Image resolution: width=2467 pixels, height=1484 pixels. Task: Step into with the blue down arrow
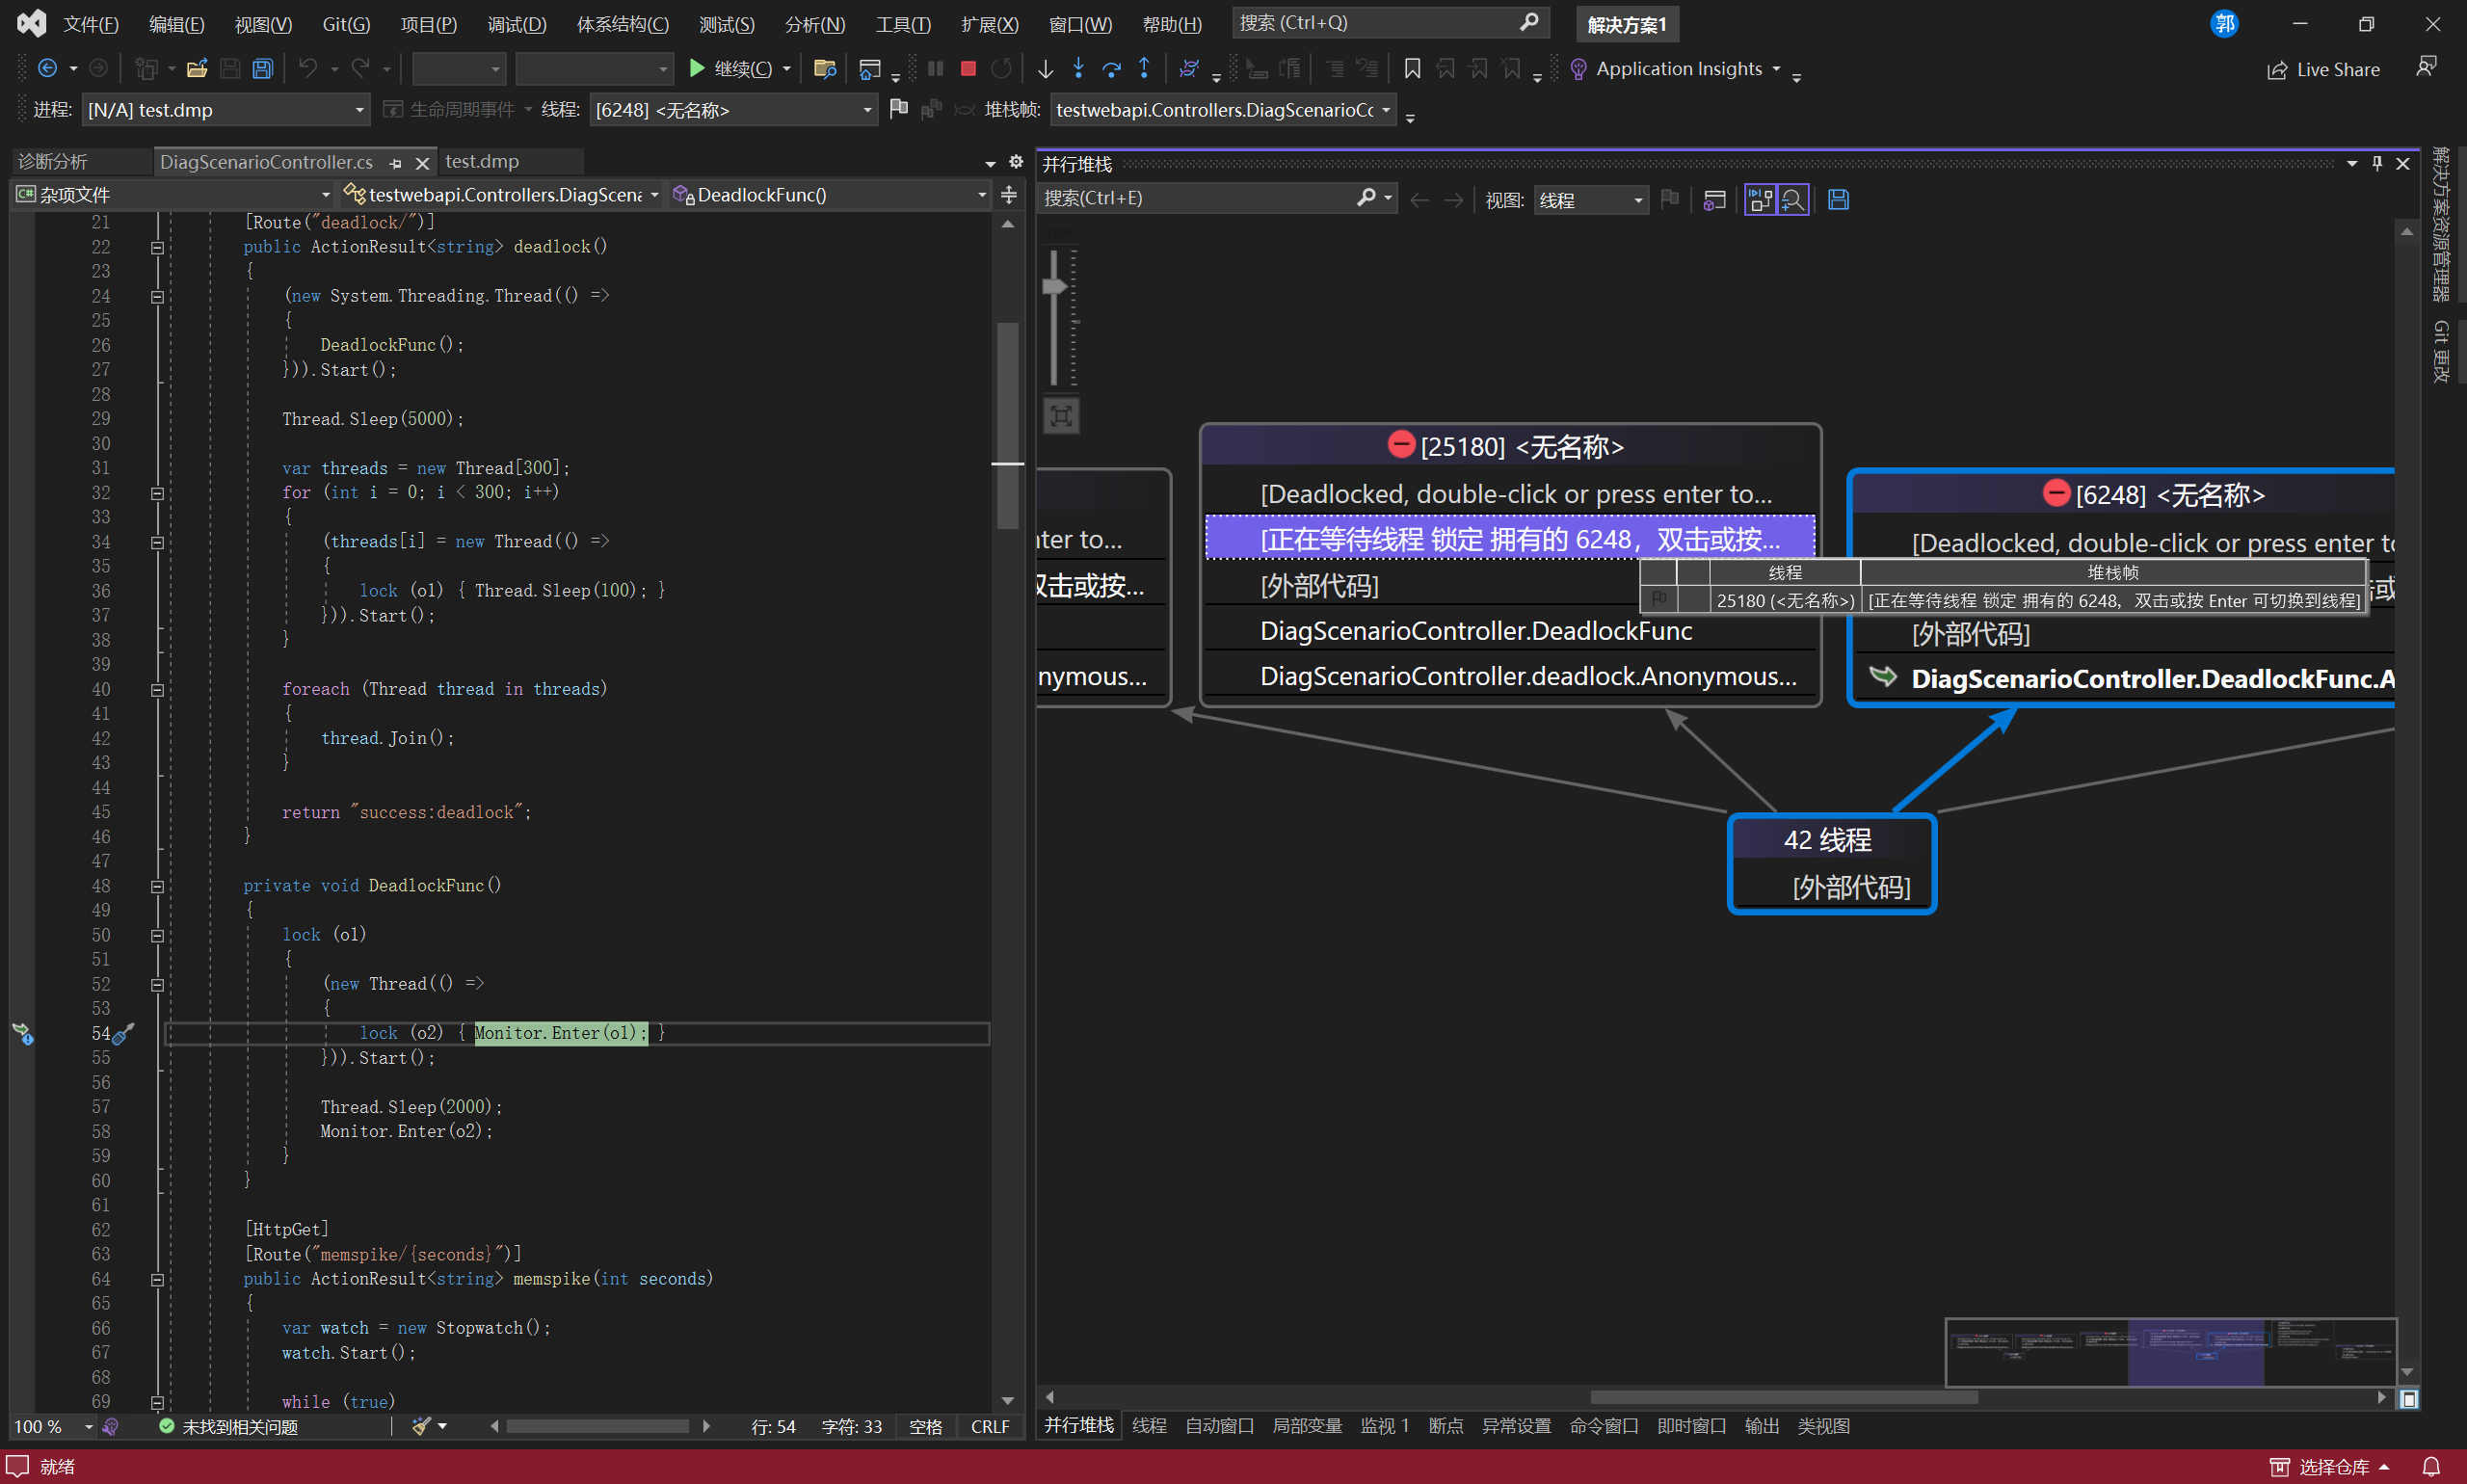click(1078, 68)
